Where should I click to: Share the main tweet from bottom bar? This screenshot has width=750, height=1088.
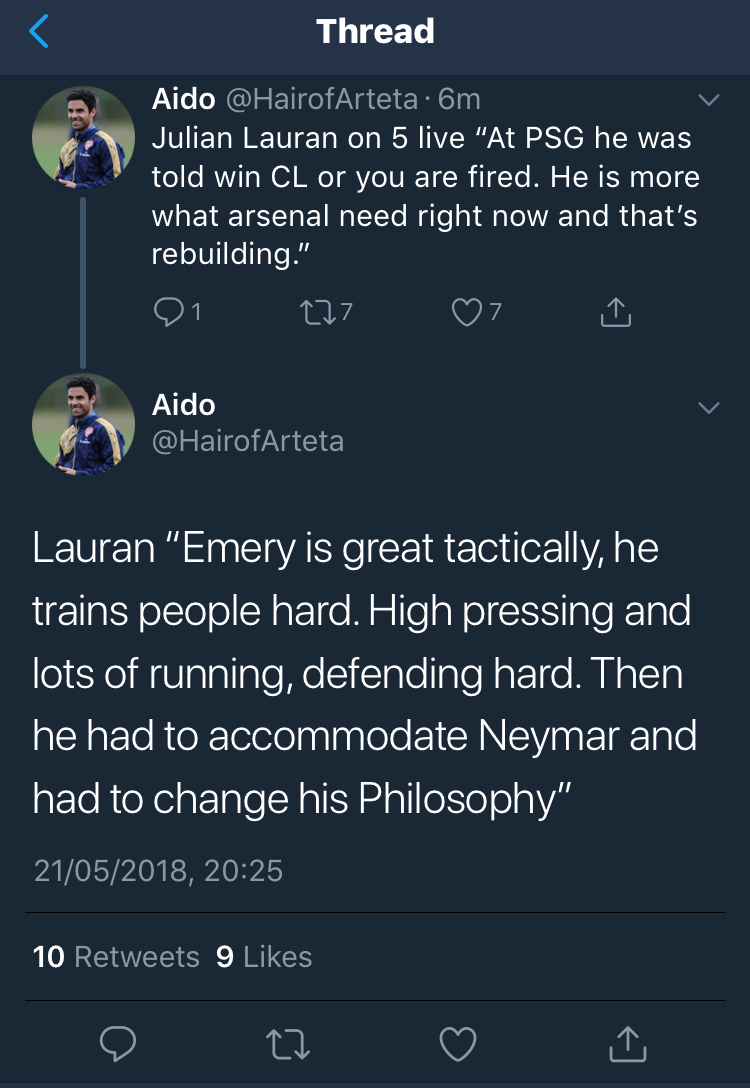pos(628,1045)
